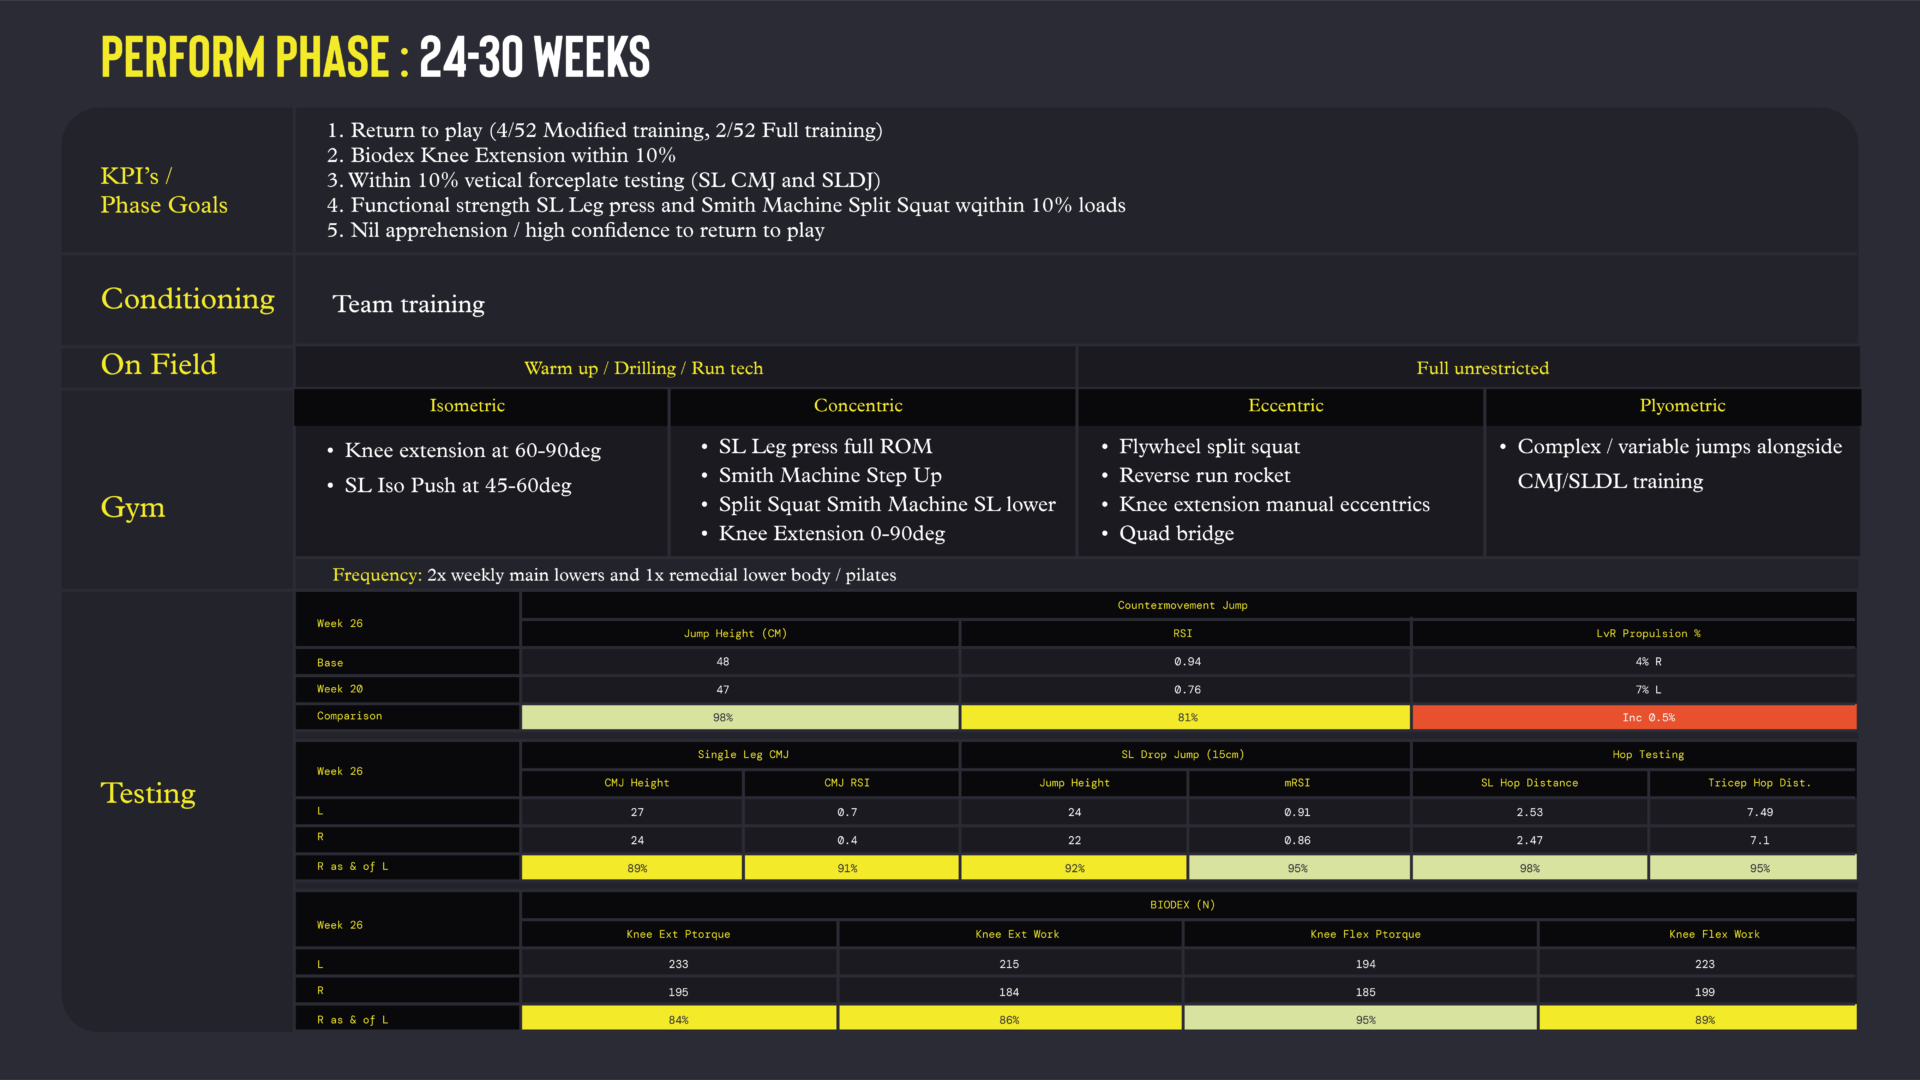The height and width of the screenshot is (1080, 1920).
Task: Click 'Jump Height (CM)' column header
Action: (735, 633)
